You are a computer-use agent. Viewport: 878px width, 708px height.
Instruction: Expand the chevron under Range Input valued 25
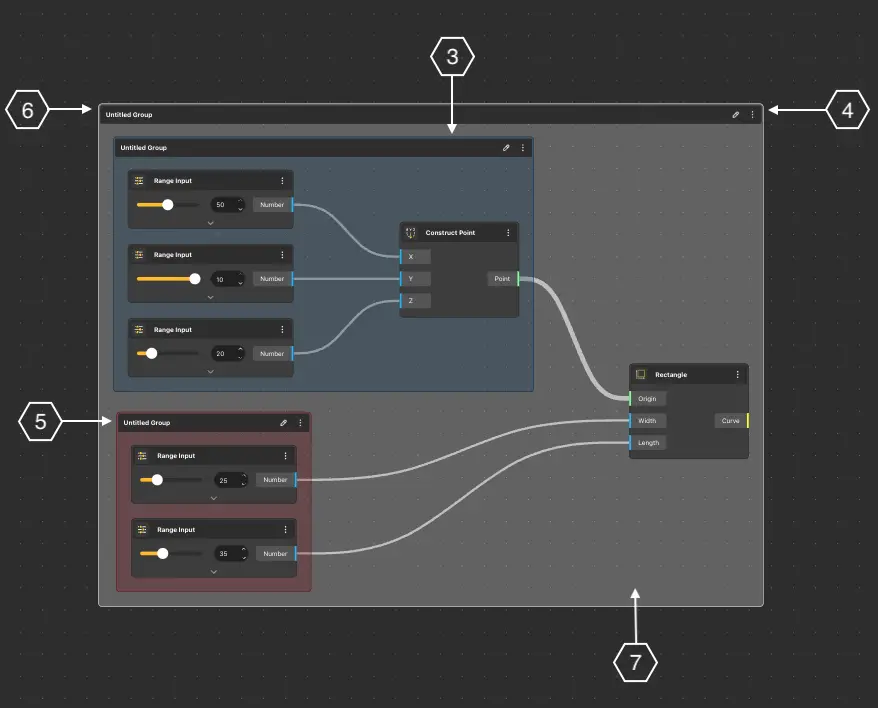pyautogui.click(x=214, y=497)
